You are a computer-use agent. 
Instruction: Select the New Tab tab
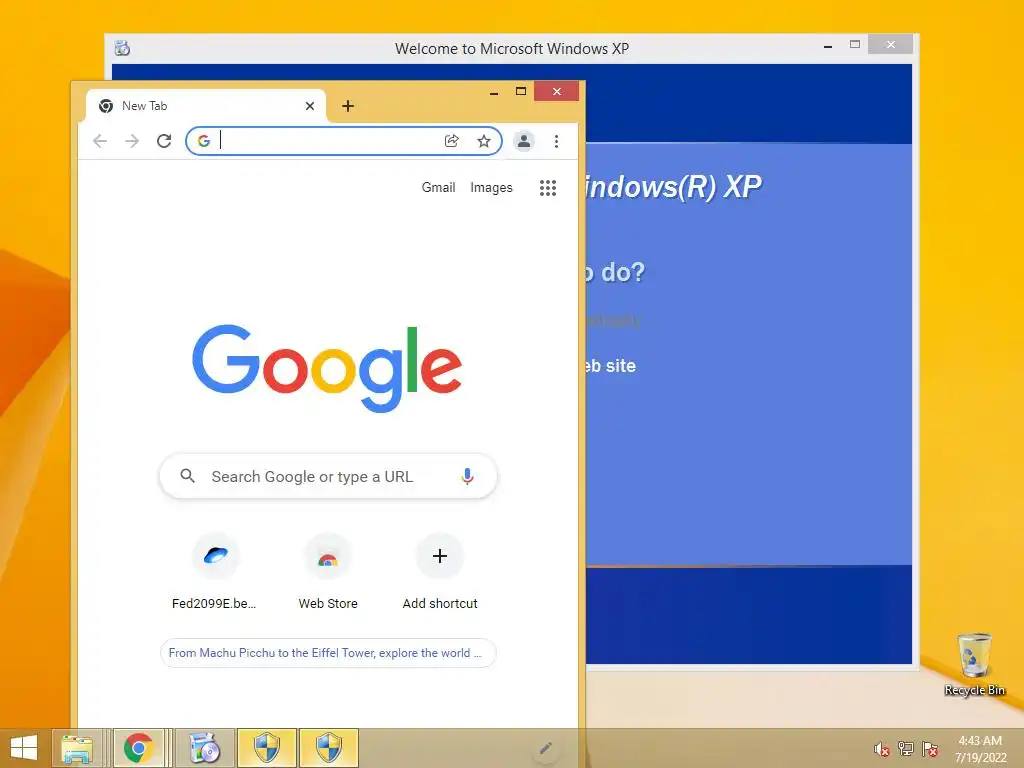pyautogui.click(x=206, y=106)
